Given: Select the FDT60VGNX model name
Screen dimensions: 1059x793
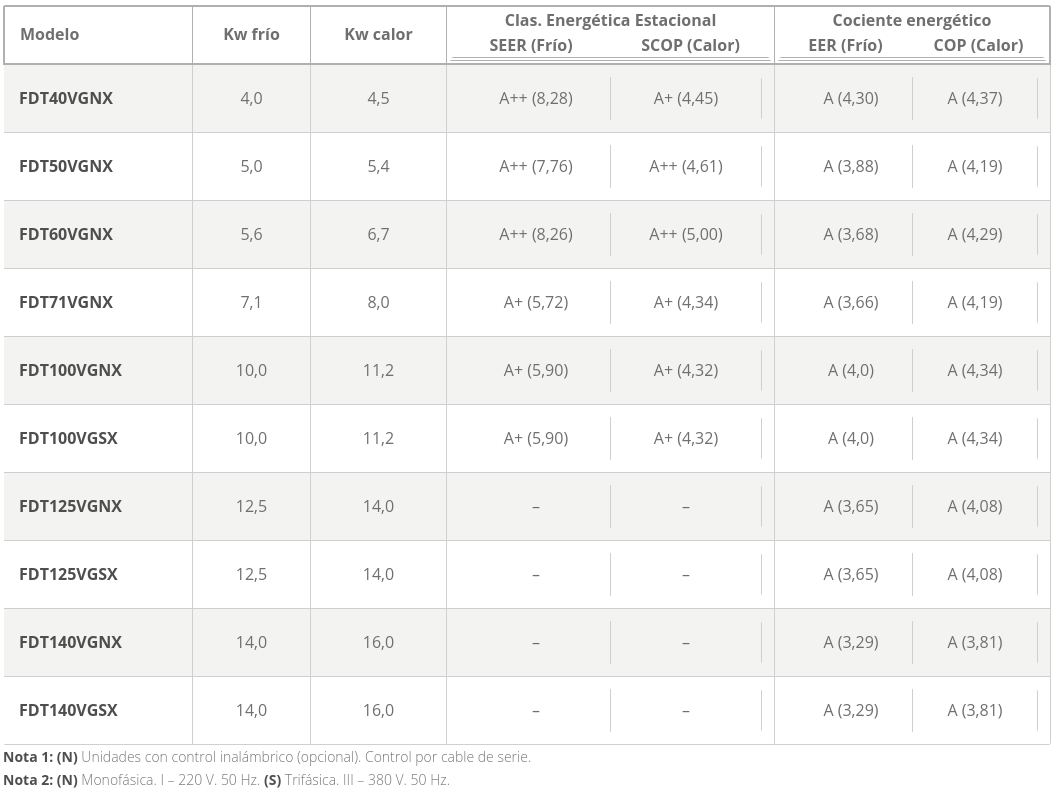Looking at the screenshot, I should tap(66, 234).
